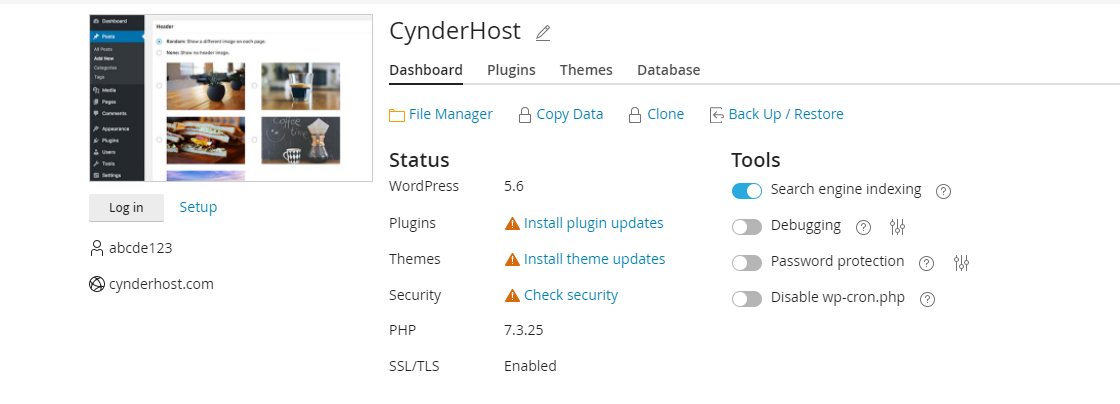Click the lock icon beside Clone
This screenshot has height=404, width=1120.
point(634,115)
